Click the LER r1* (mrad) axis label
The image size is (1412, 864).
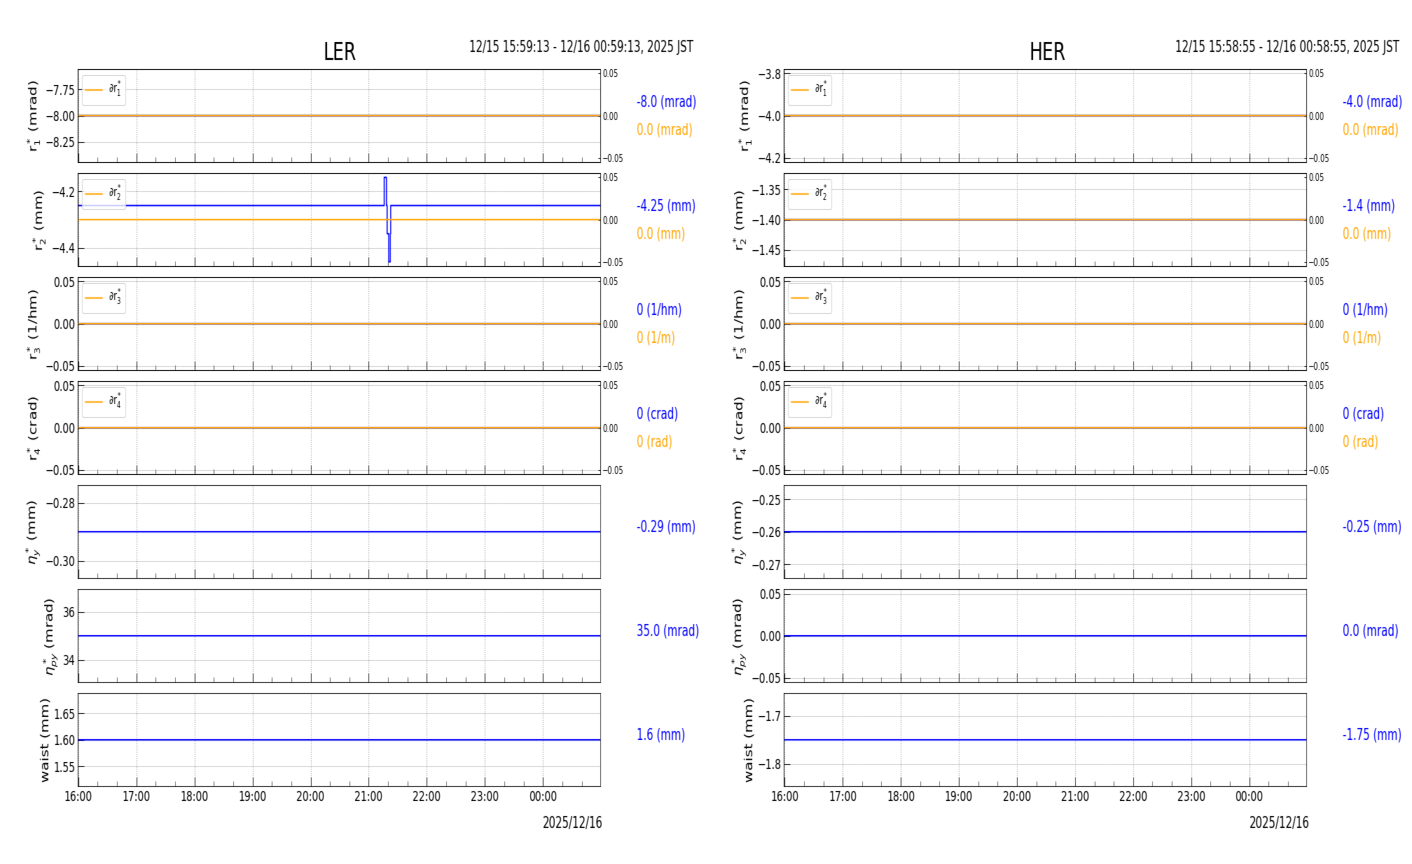(x=33, y=116)
